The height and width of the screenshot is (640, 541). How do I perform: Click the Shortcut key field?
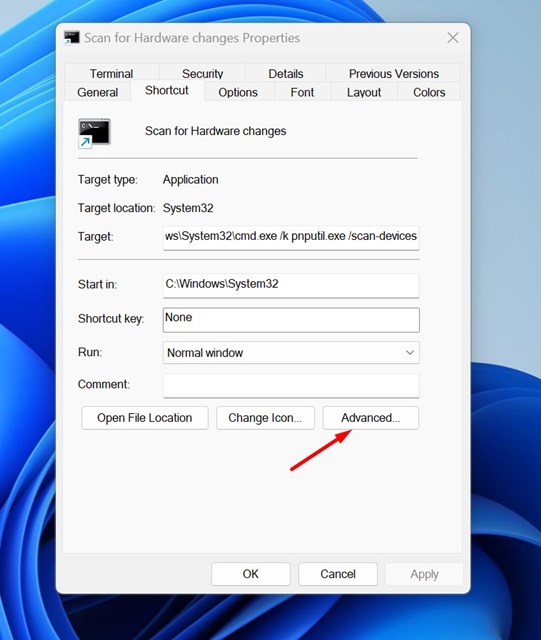(x=291, y=320)
